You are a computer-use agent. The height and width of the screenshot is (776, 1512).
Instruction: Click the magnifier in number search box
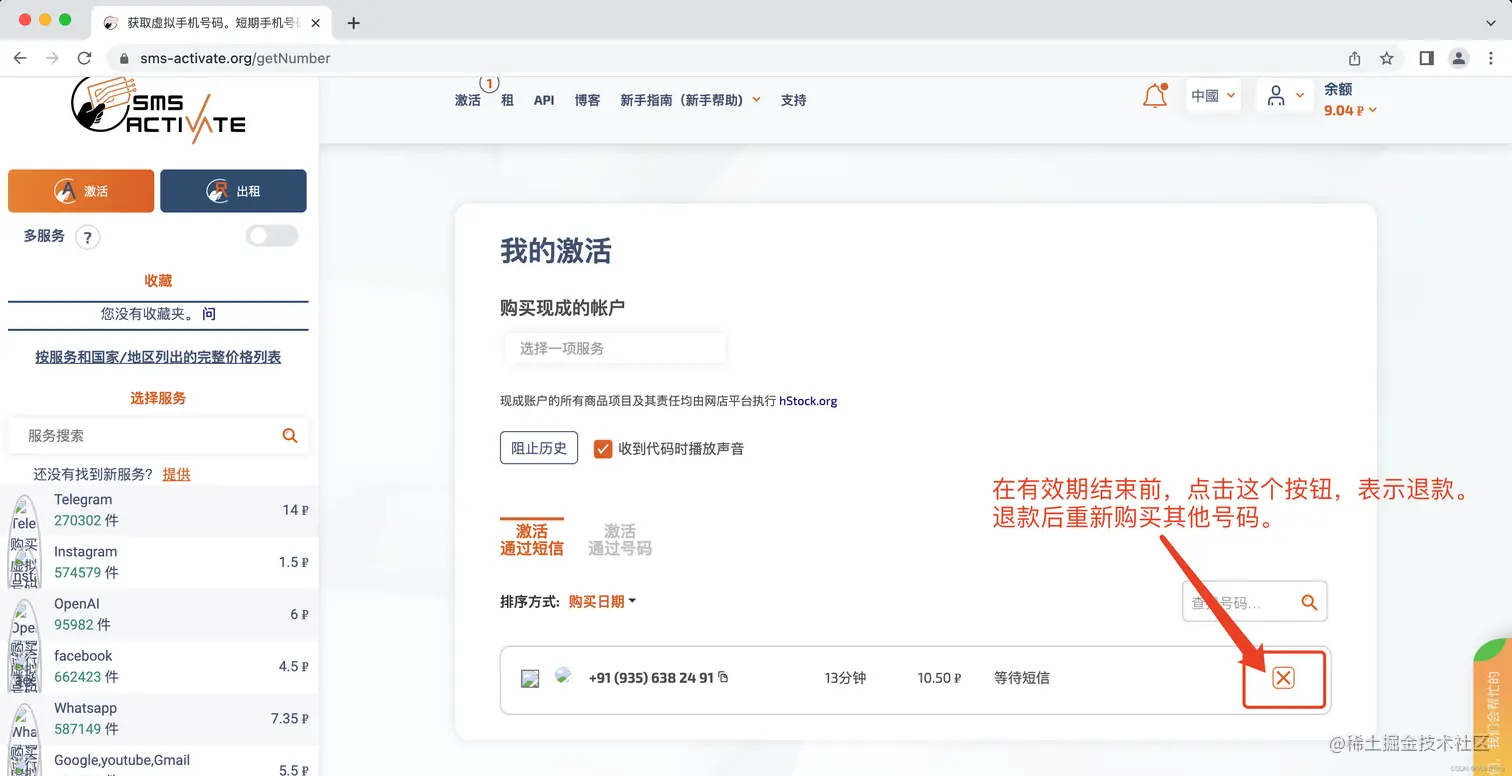point(1309,602)
